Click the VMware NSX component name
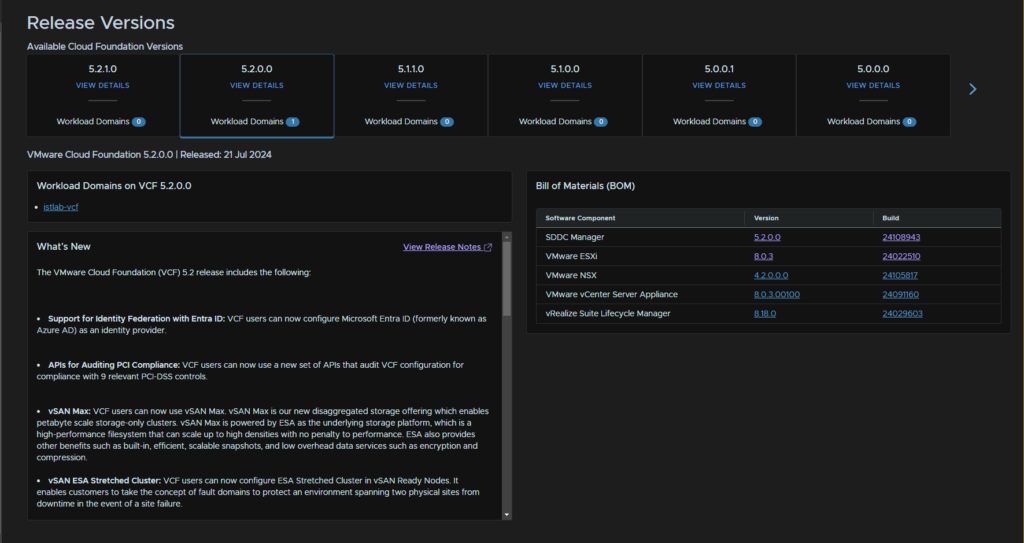 point(571,275)
